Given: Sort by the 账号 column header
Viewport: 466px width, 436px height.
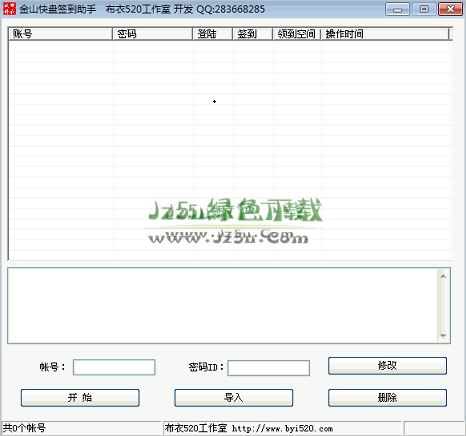Looking at the screenshot, I should [x=60, y=34].
